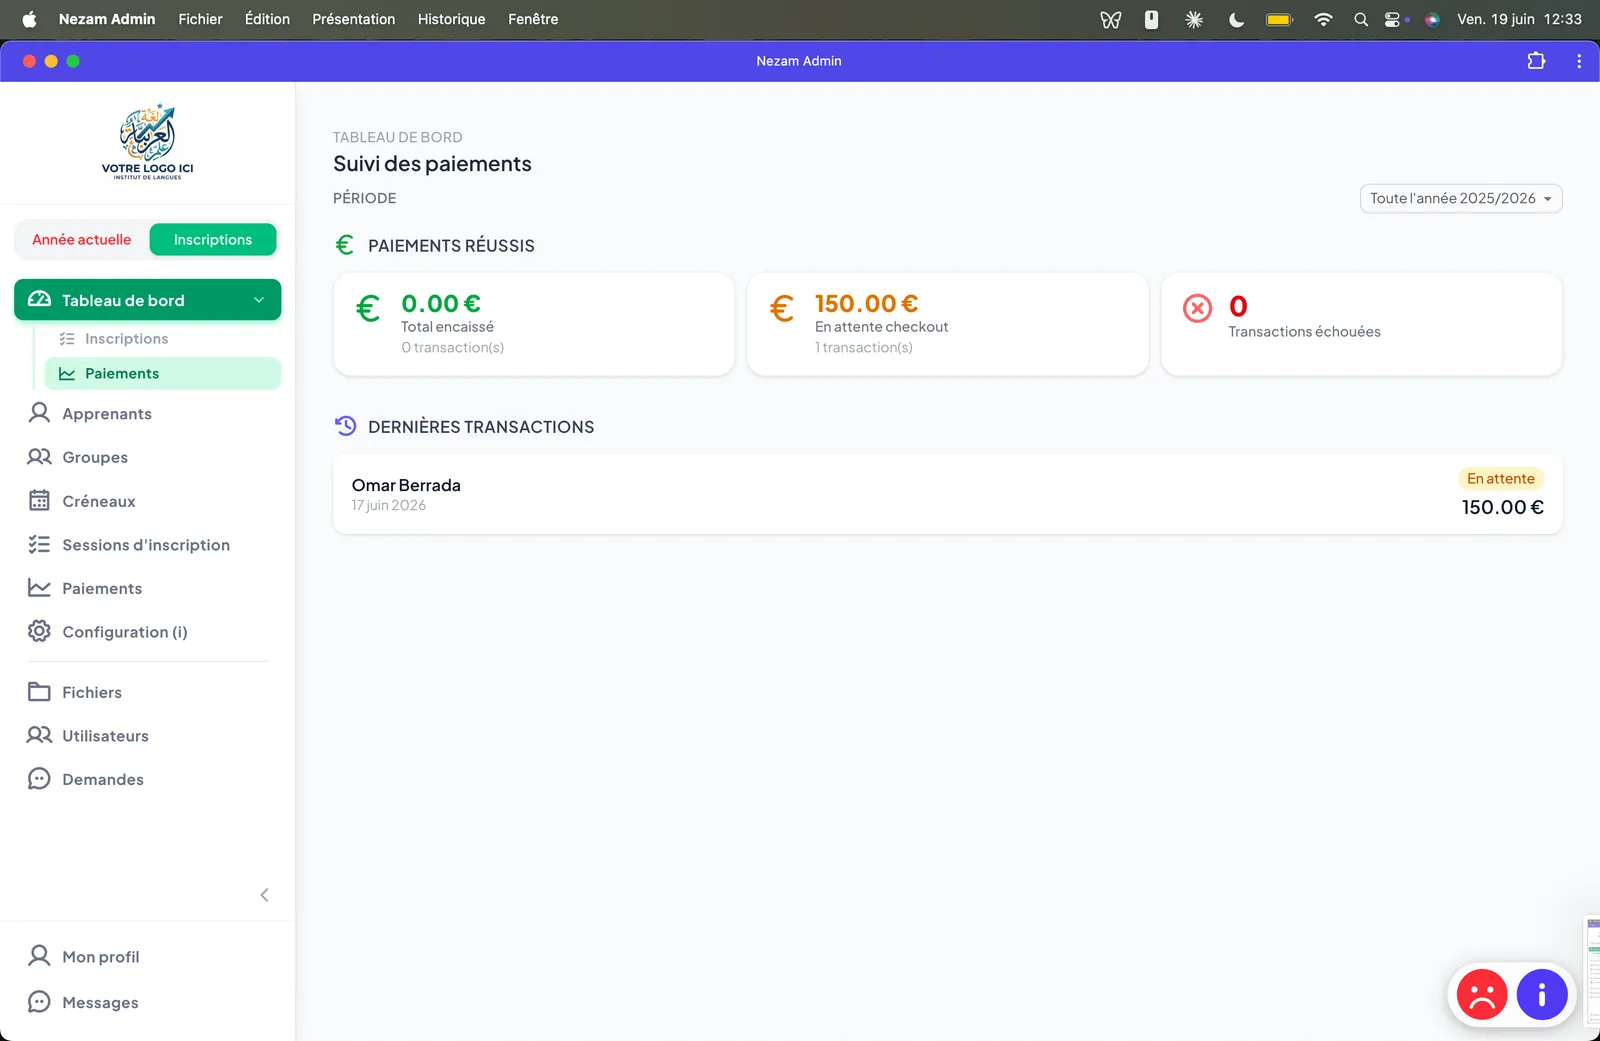The height and width of the screenshot is (1041, 1600).
Task: Click the green euro icon of Total encaissé
Action: pyautogui.click(x=368, y=308)
